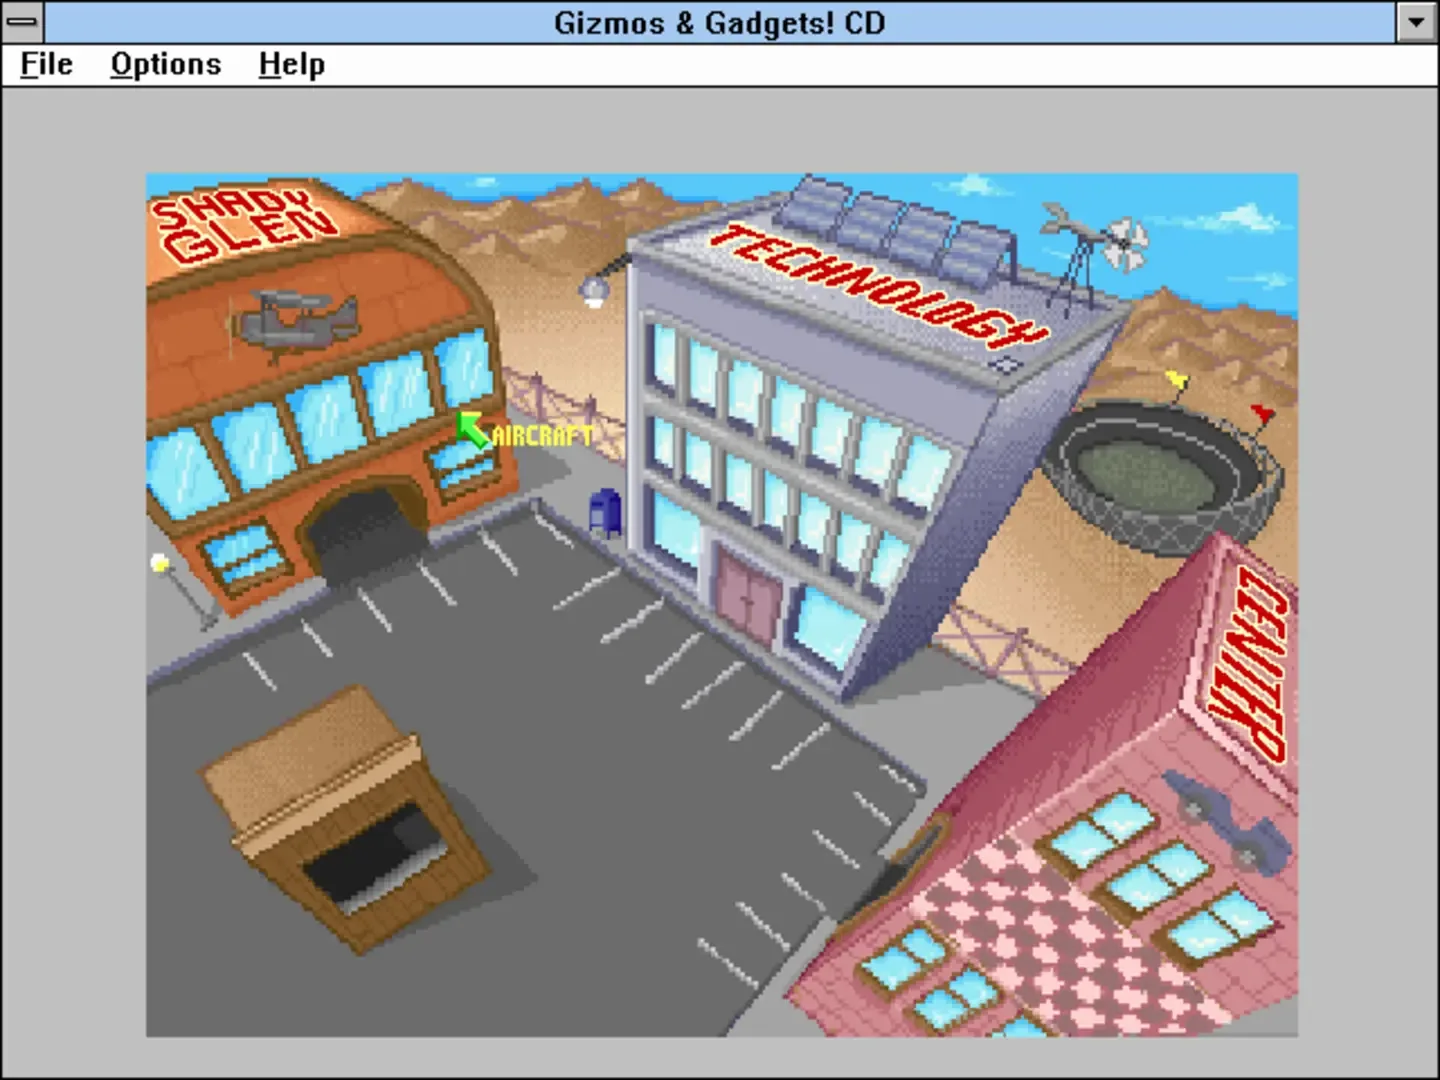Click the red flag on the pit's fence

[x=1260, y=410]
